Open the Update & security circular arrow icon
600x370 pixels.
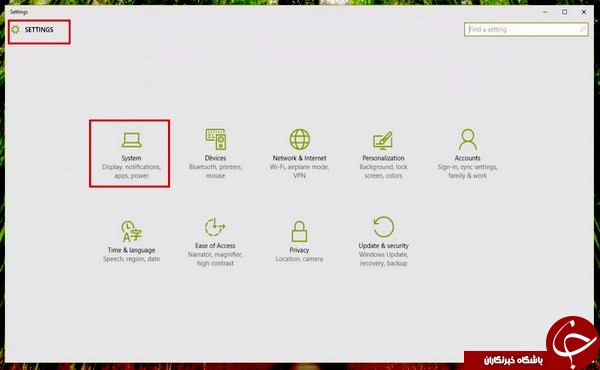[383, 227]
